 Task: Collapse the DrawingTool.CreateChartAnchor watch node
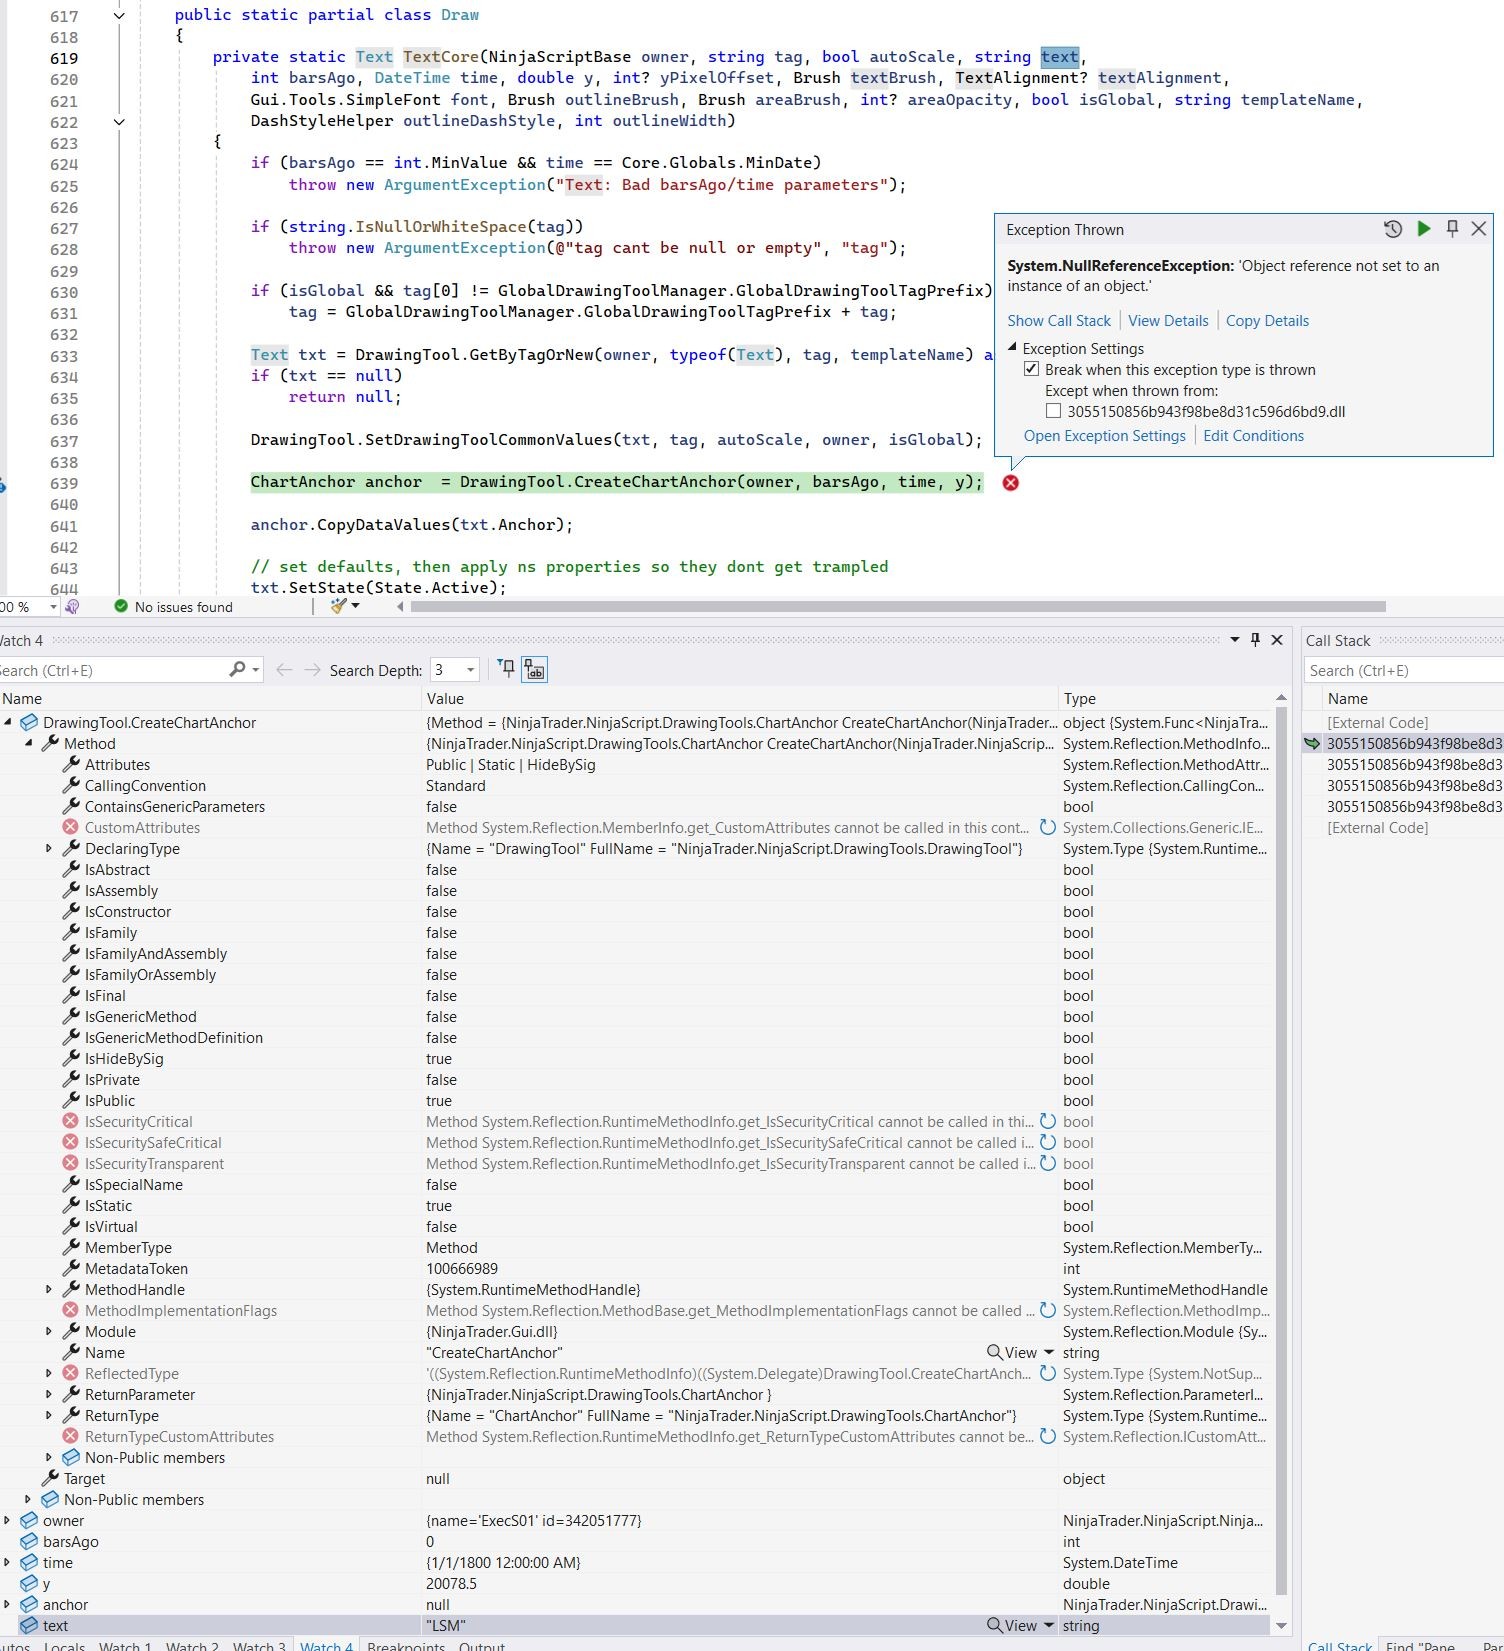coord(8,722)
